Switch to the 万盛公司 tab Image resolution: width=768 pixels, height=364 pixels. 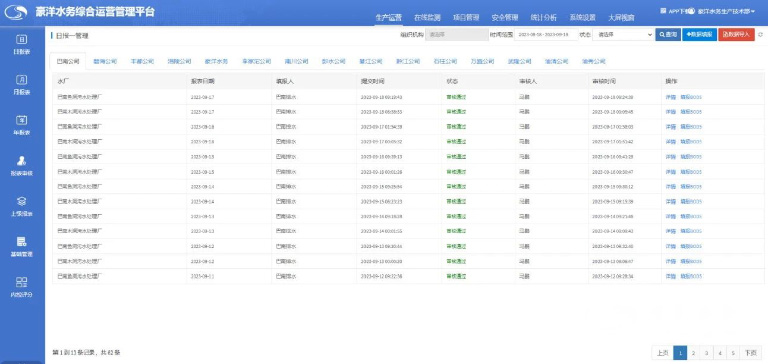pos(482,62)
